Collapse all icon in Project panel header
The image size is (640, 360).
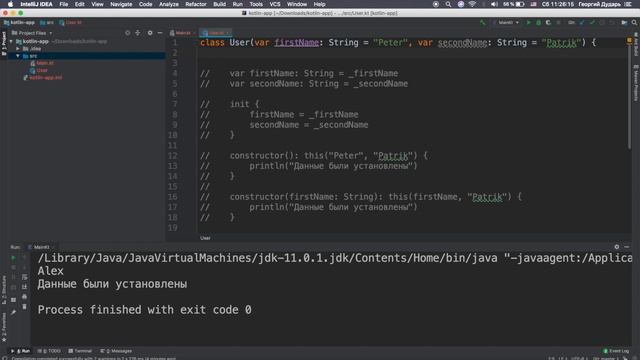(x=138, y=33)
